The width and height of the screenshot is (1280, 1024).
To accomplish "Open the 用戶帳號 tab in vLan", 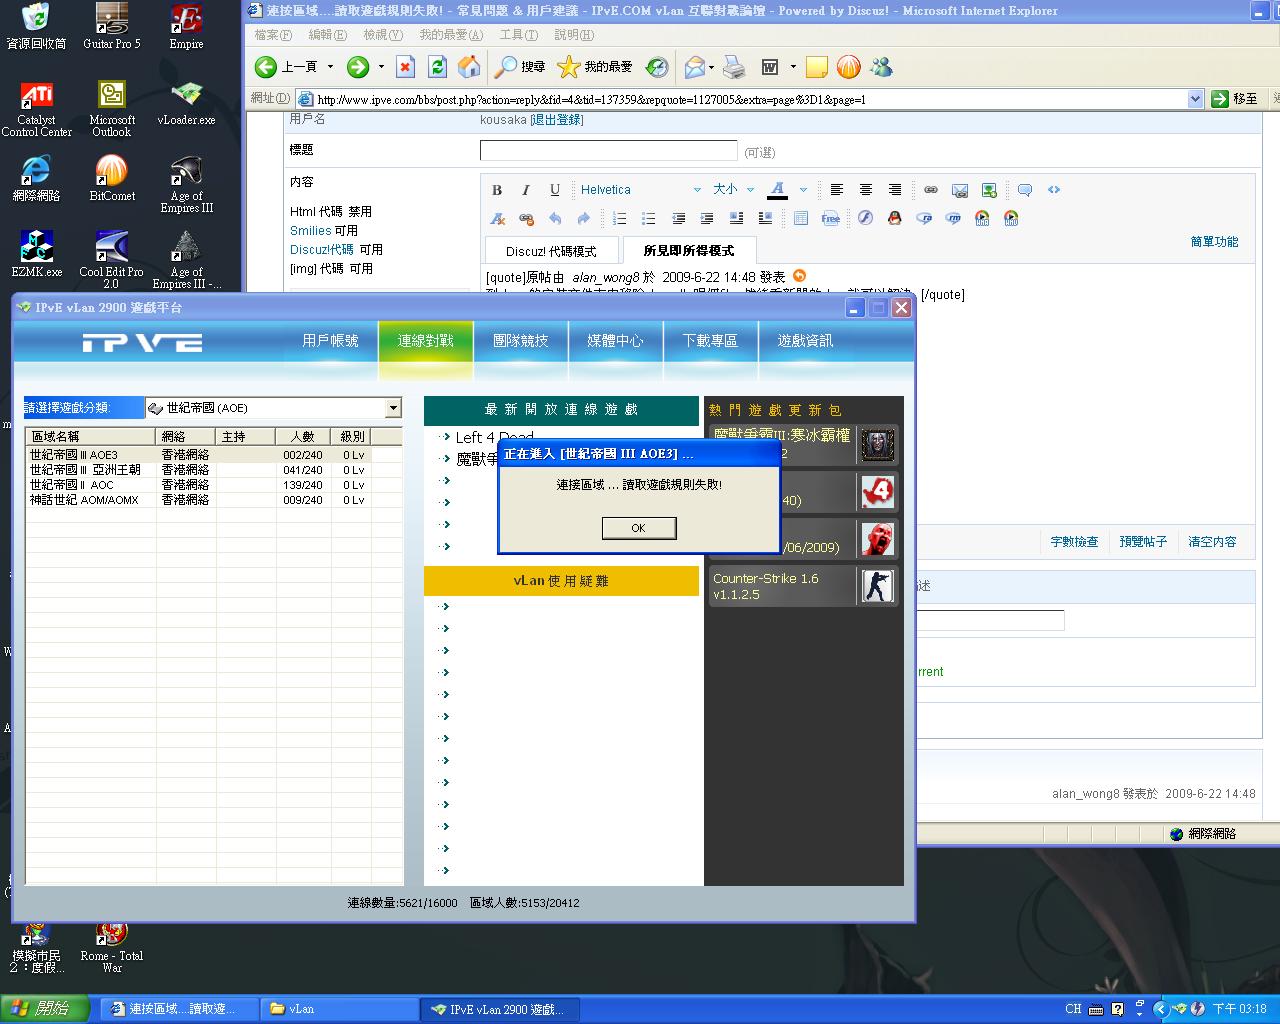I will tap(330, 341).
